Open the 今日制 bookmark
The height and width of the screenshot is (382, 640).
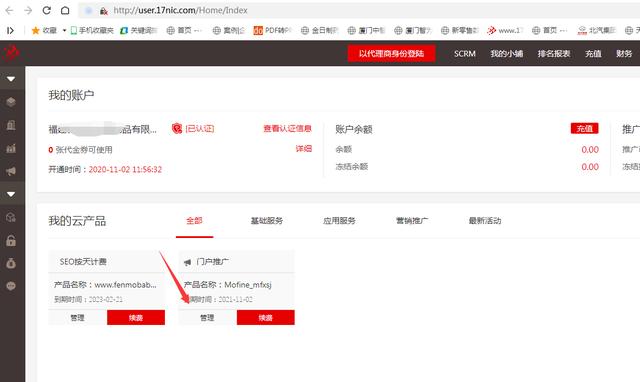click(x=320, y=30)
